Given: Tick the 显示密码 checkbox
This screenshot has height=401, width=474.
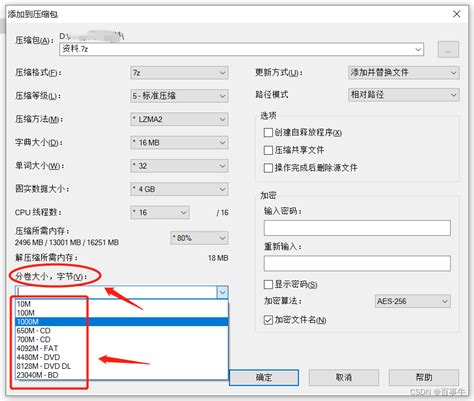Looking at the screenshot, I should pyautogui.click(x=268, y=284).
